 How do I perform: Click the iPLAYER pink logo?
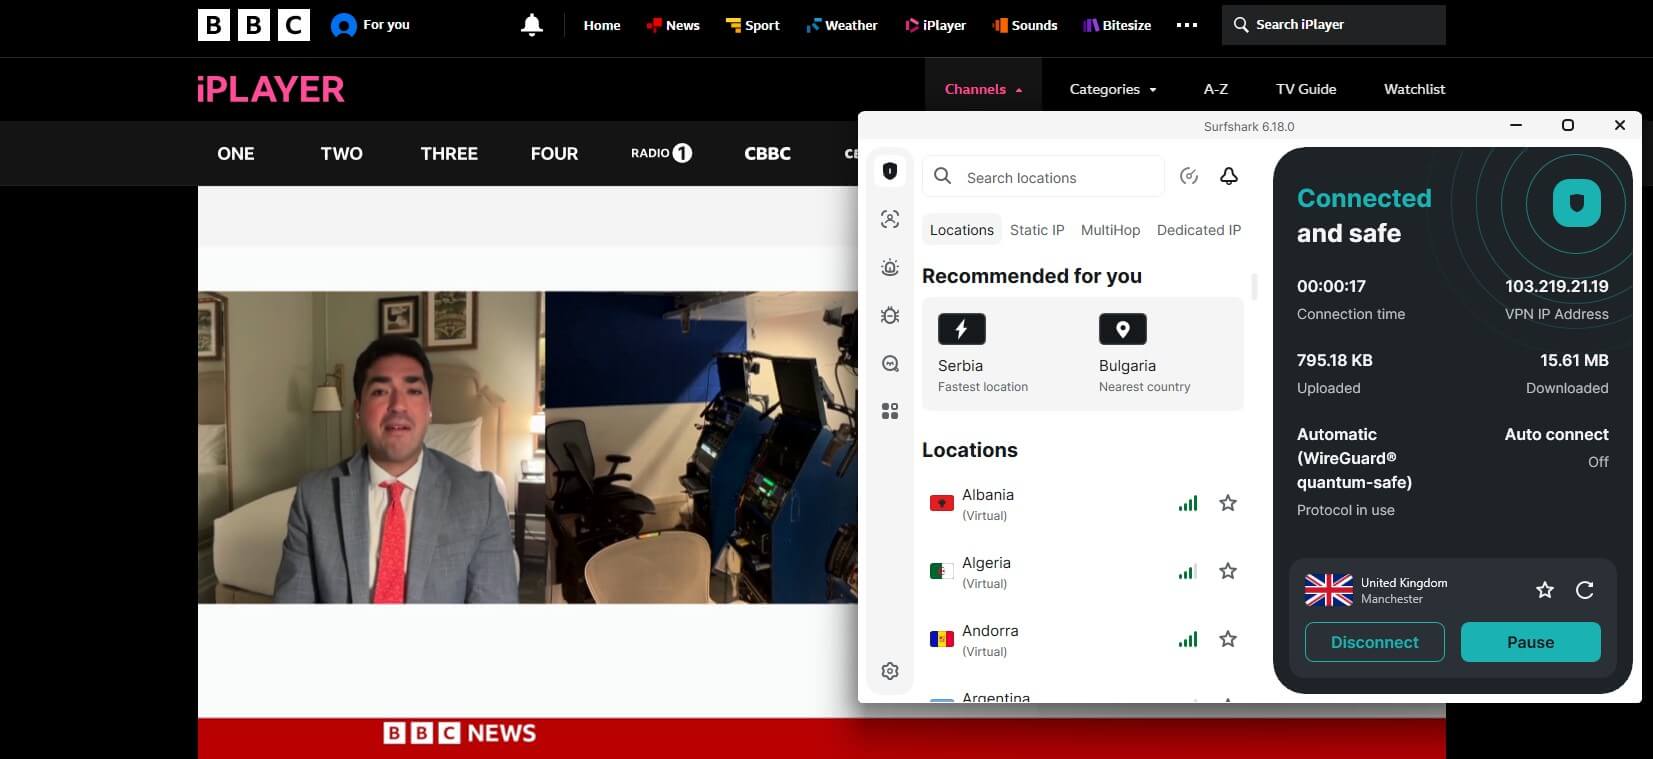click(271, 89)
